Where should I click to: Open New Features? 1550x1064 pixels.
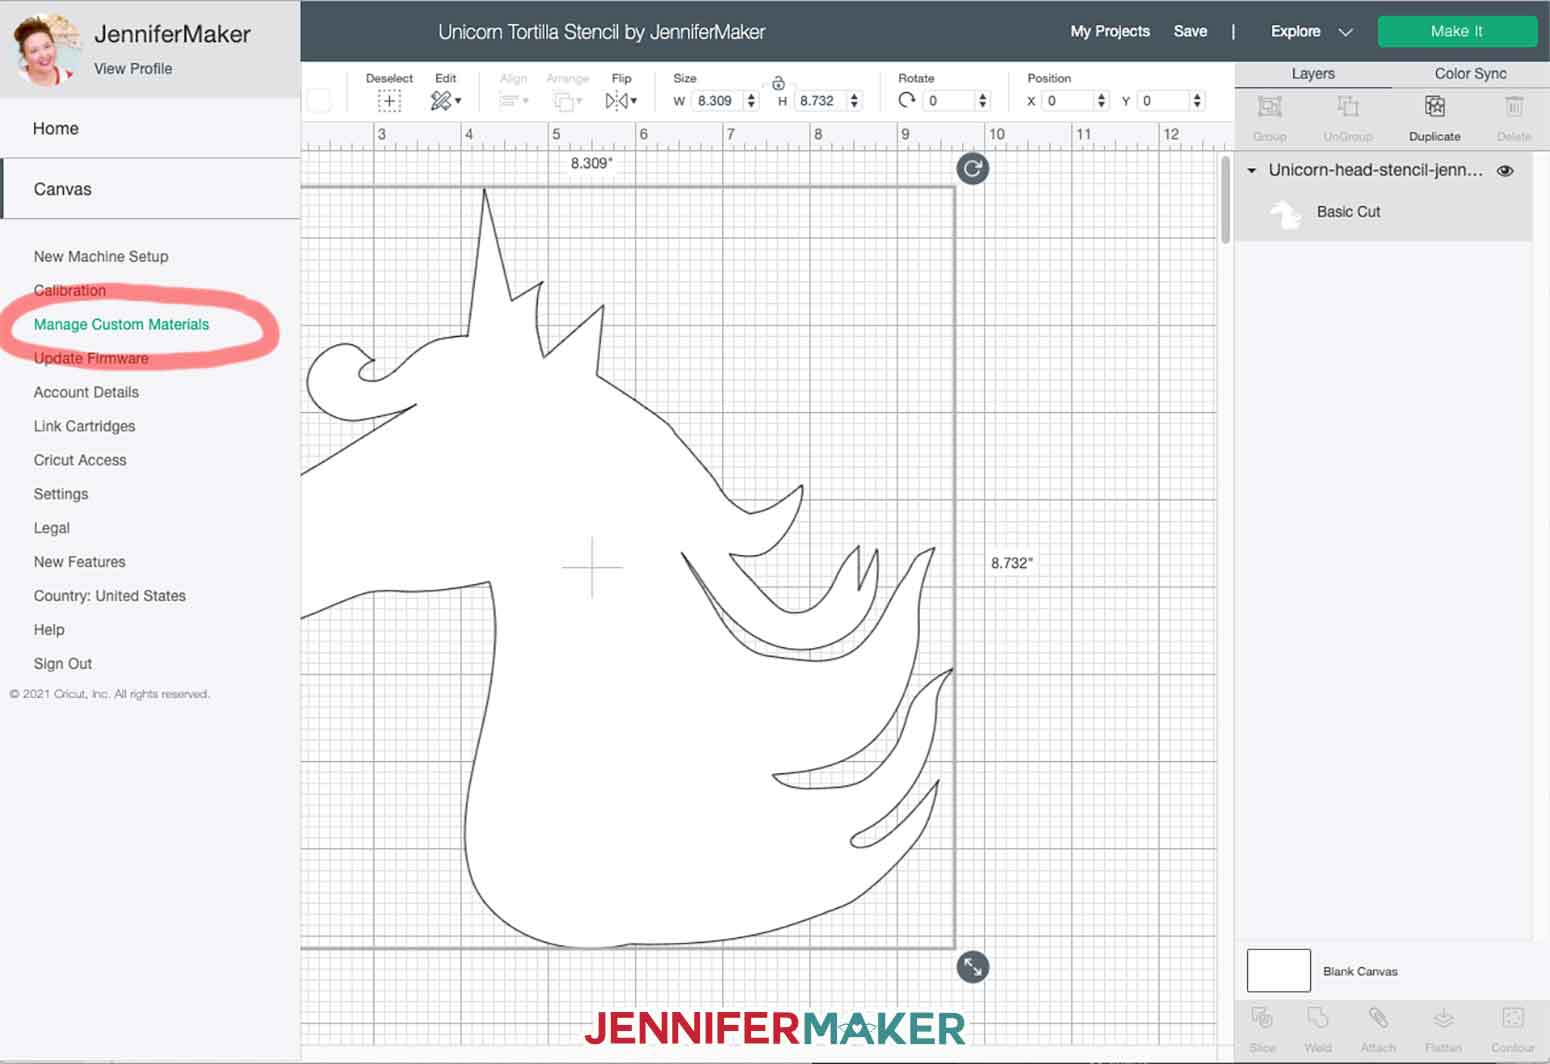(80, 562)
